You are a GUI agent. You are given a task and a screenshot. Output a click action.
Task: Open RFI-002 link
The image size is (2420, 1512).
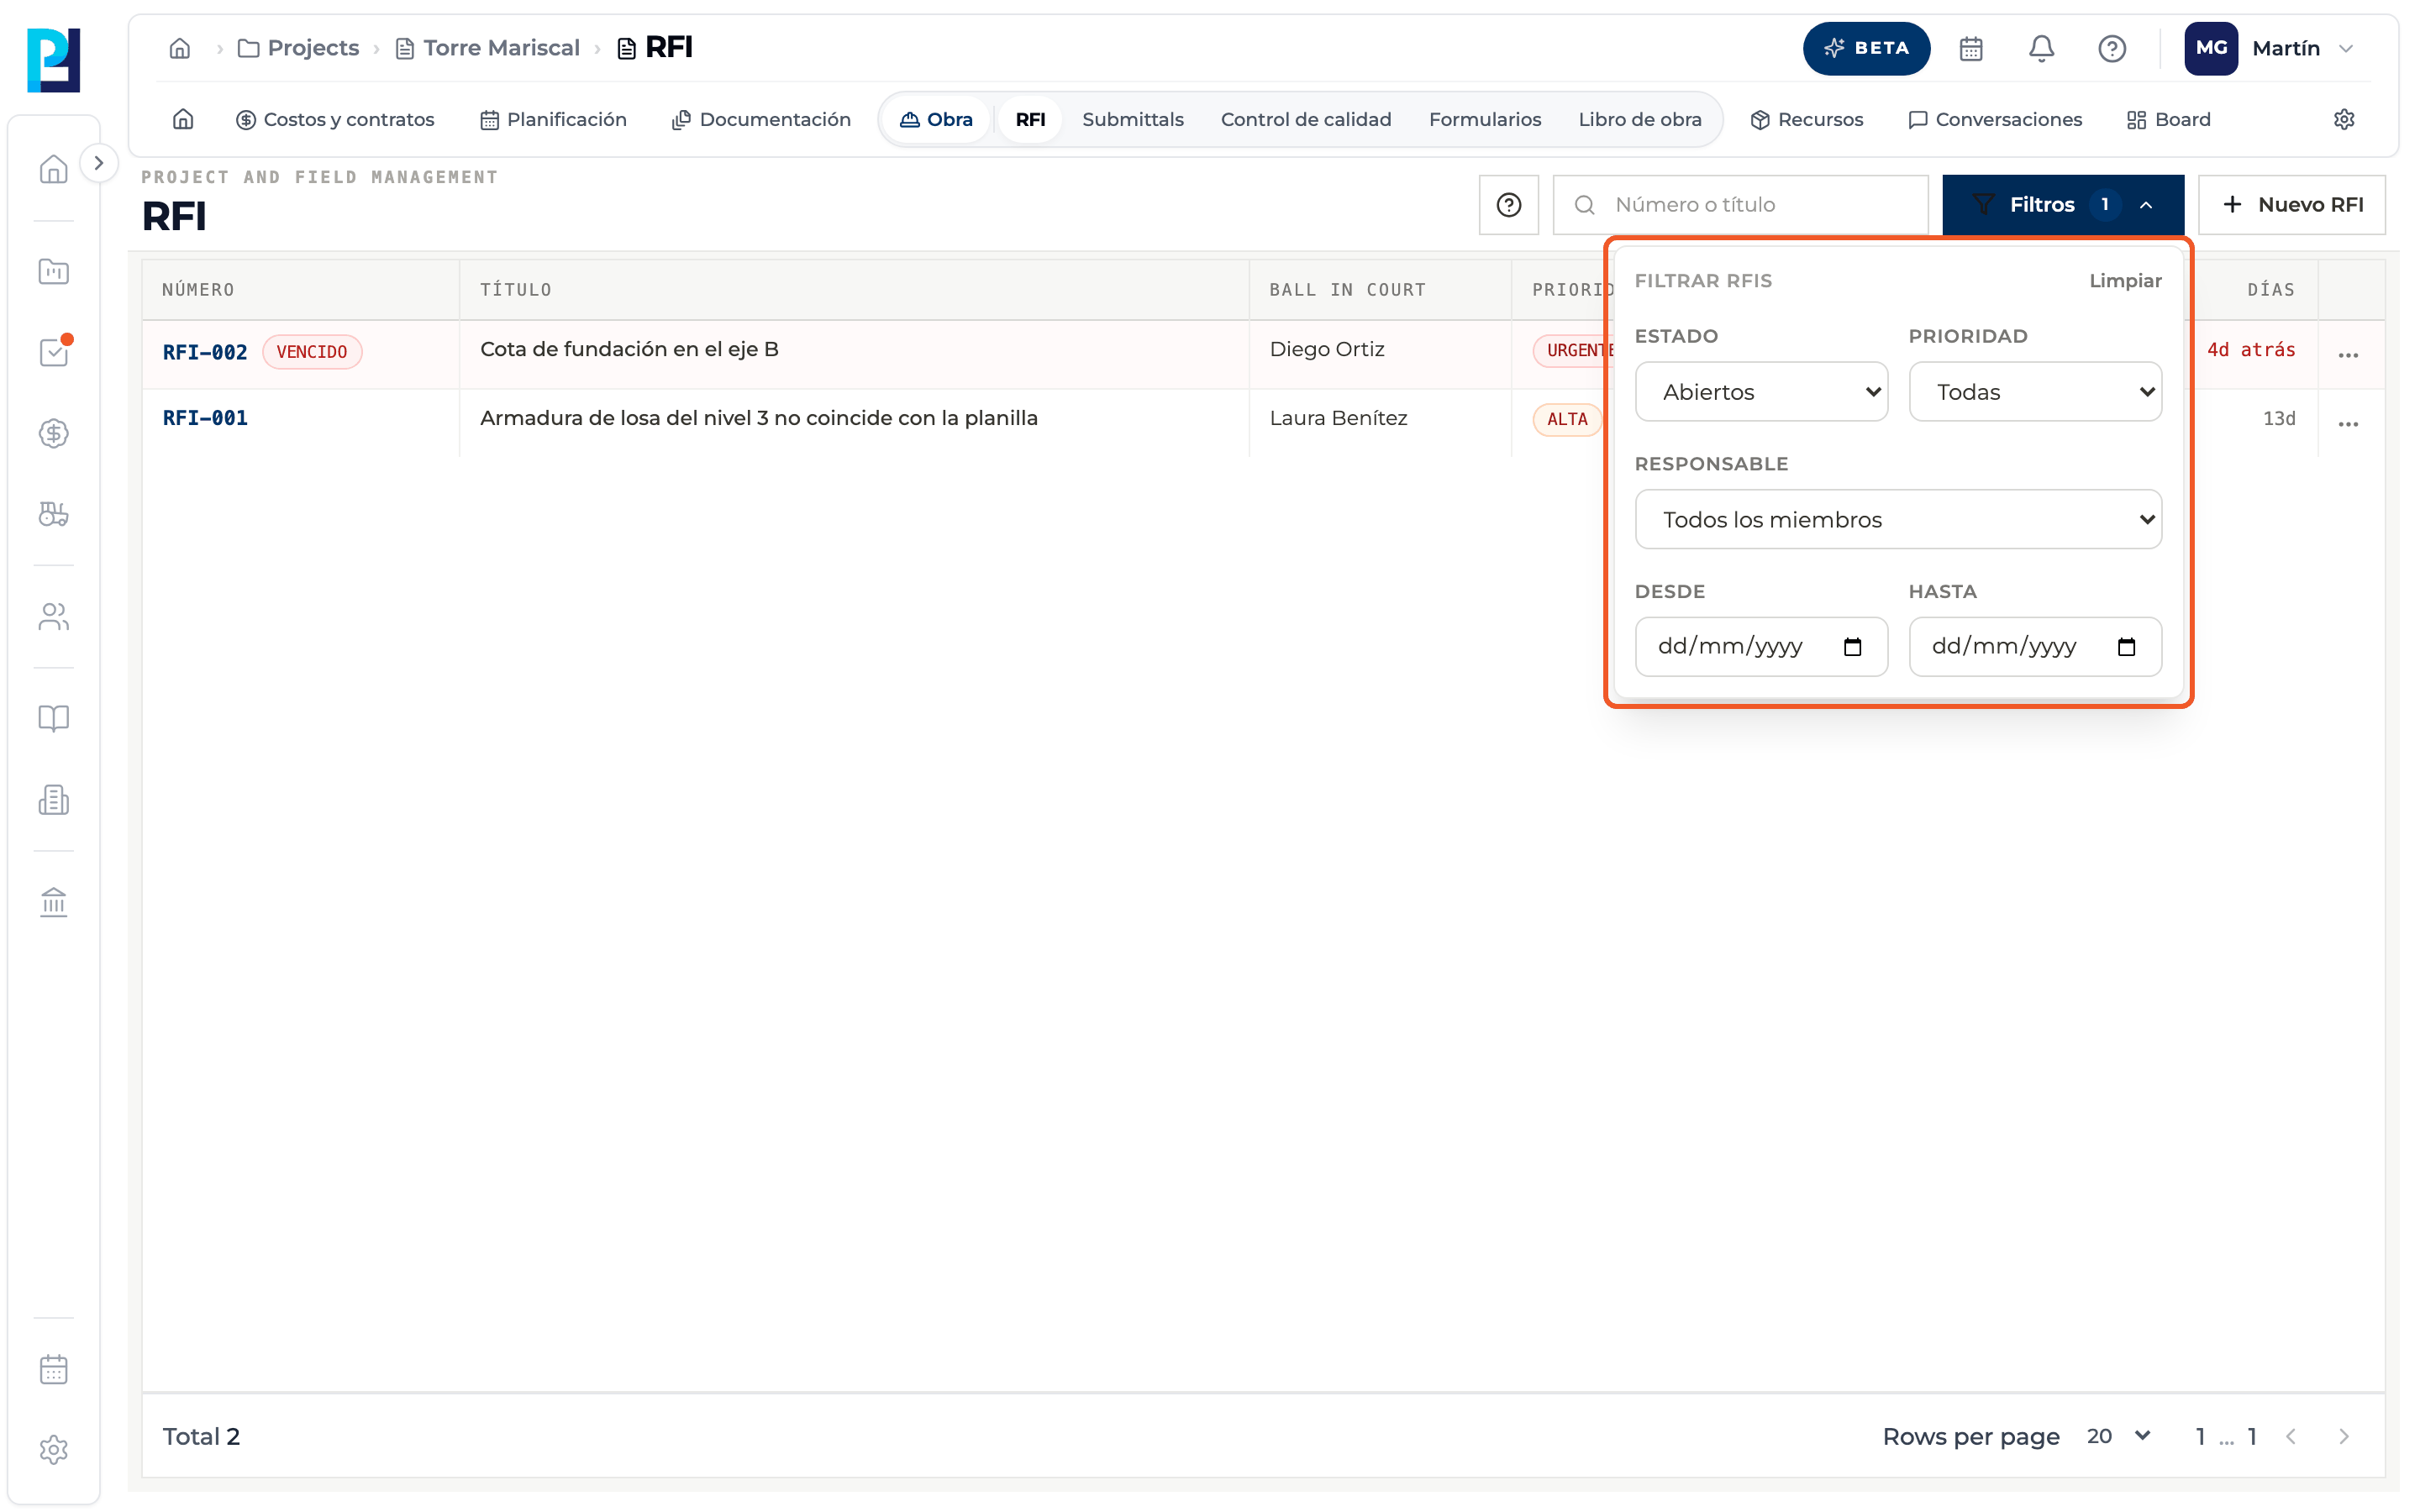coord(204,352)
